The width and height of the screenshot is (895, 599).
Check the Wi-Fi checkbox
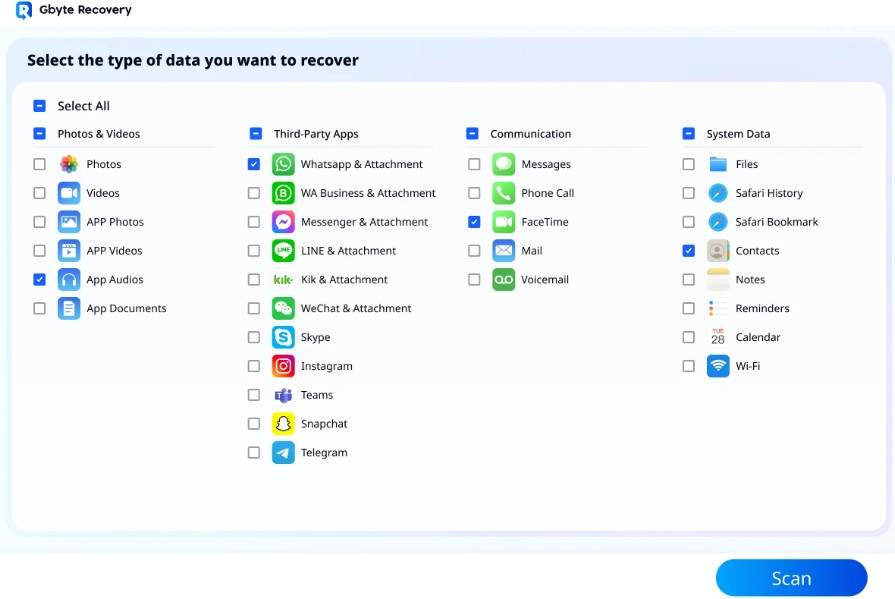tap(689, 366)
